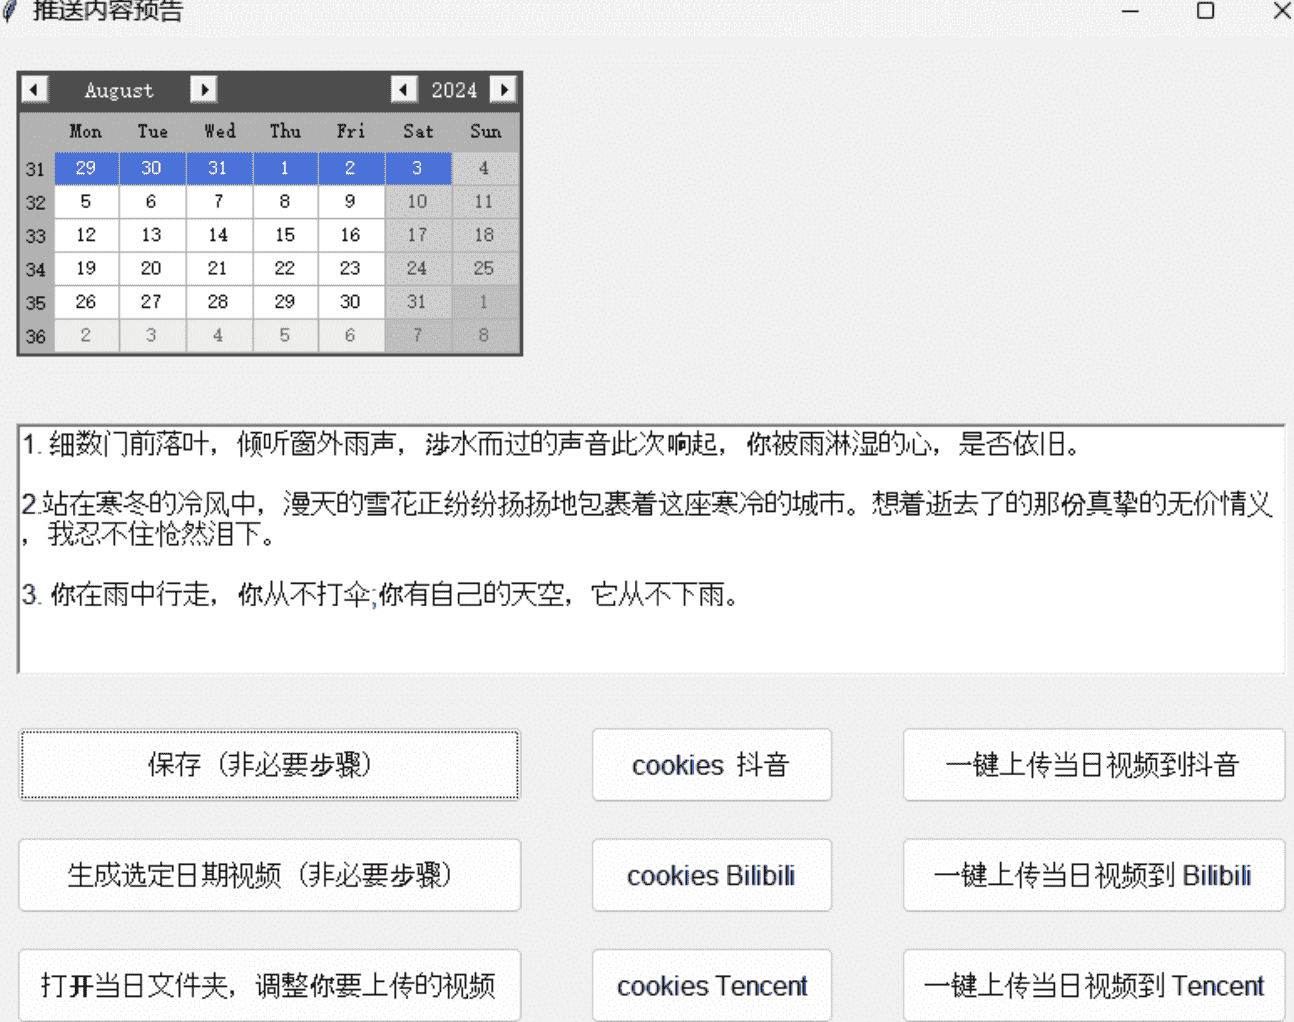The height and width of the screenshot is (1022, 1294).
Task: Select August 14 in the calendar
Action: (218, 235)
